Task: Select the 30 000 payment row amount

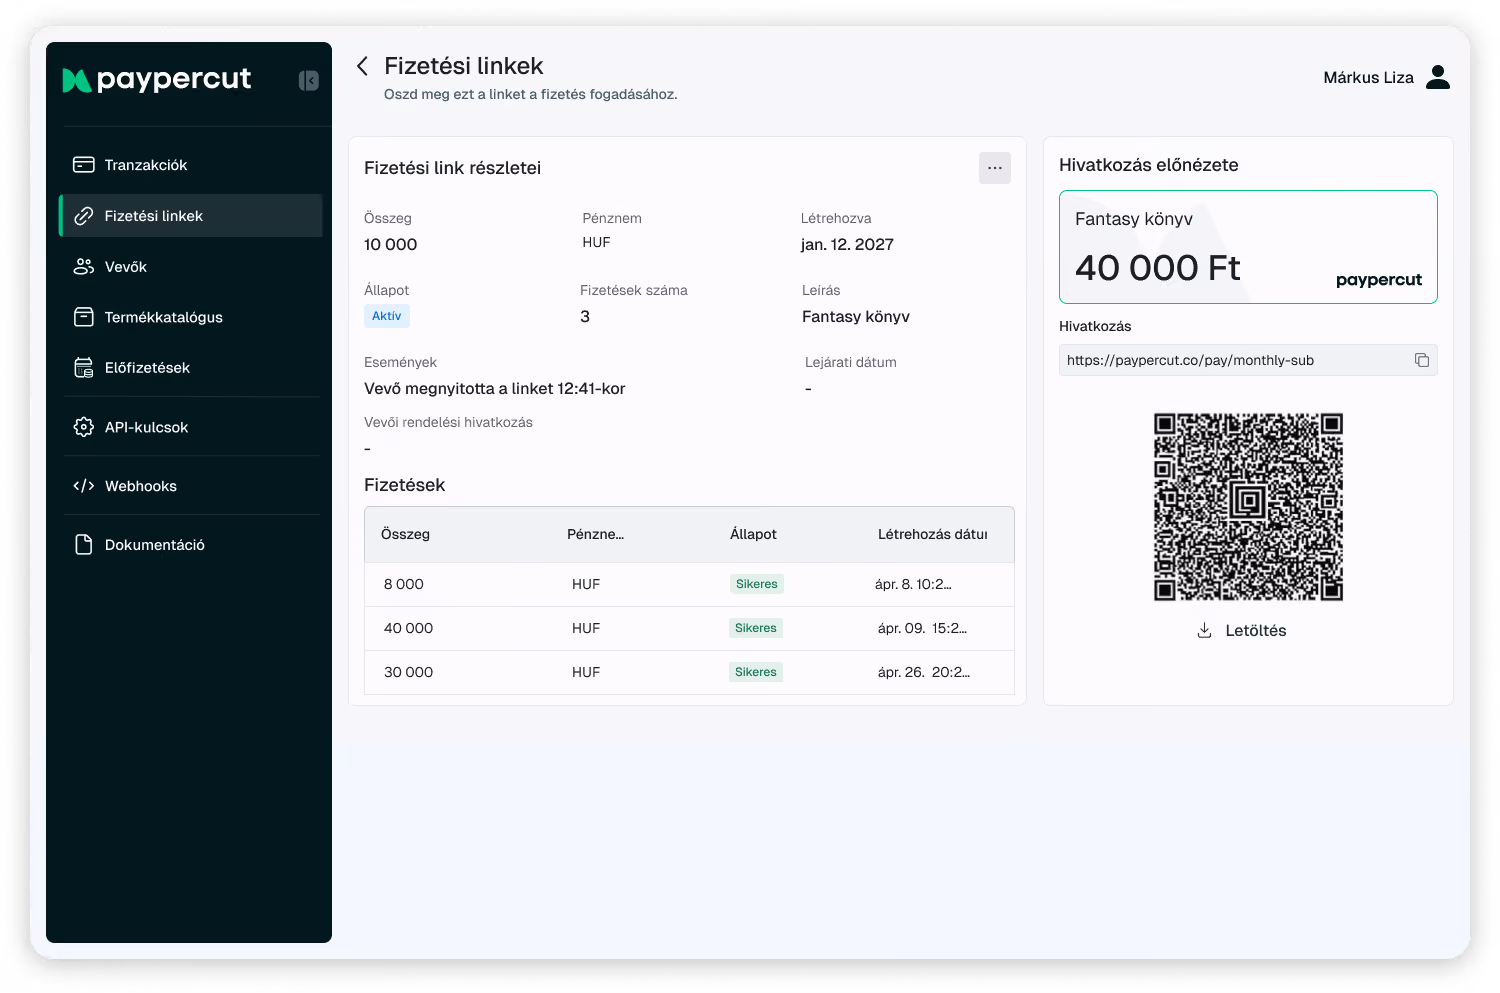Action: [x=408, y=672]
